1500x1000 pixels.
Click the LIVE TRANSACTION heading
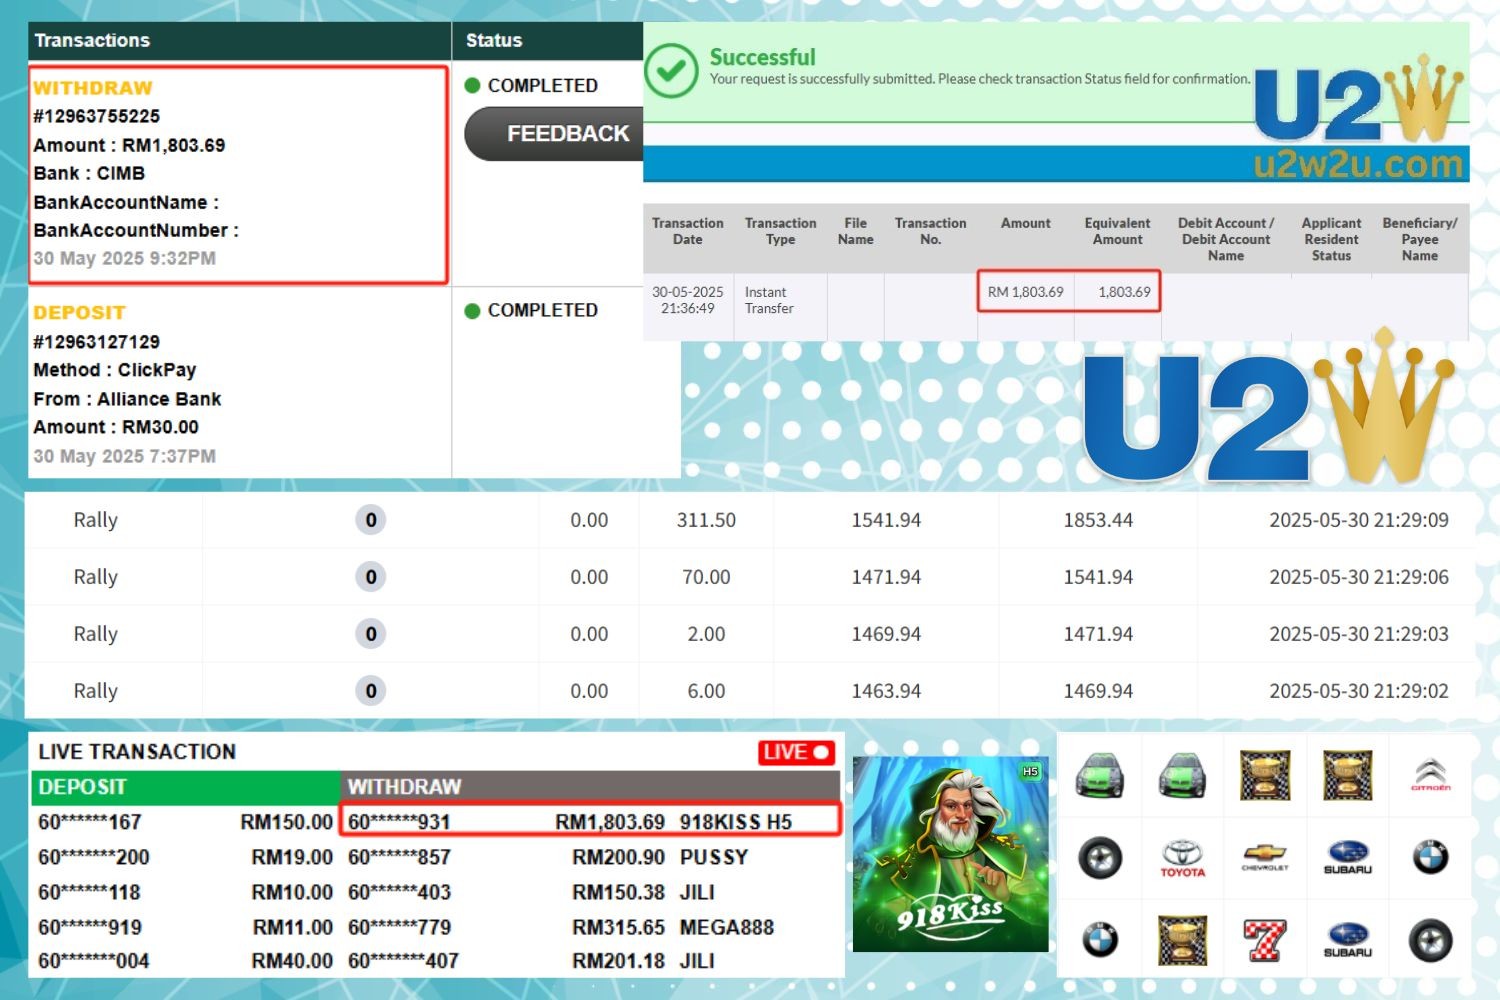tap(137, 752)
